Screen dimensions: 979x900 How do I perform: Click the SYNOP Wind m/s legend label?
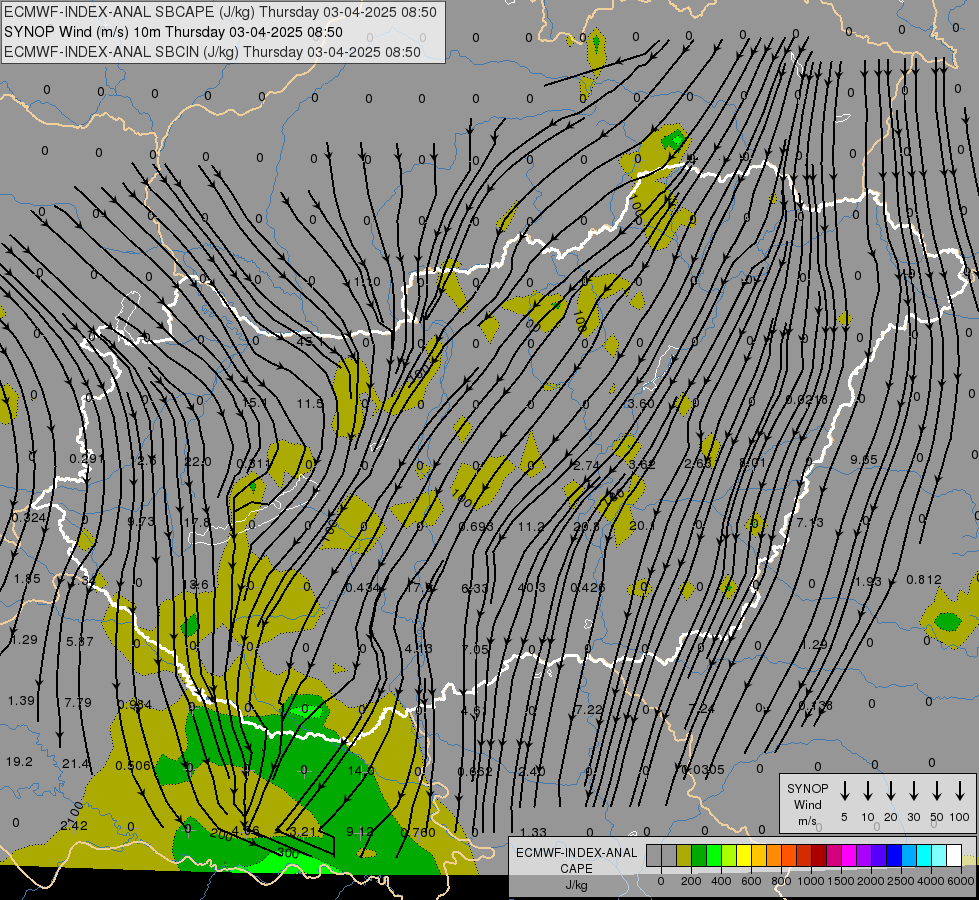click(807, 805)
